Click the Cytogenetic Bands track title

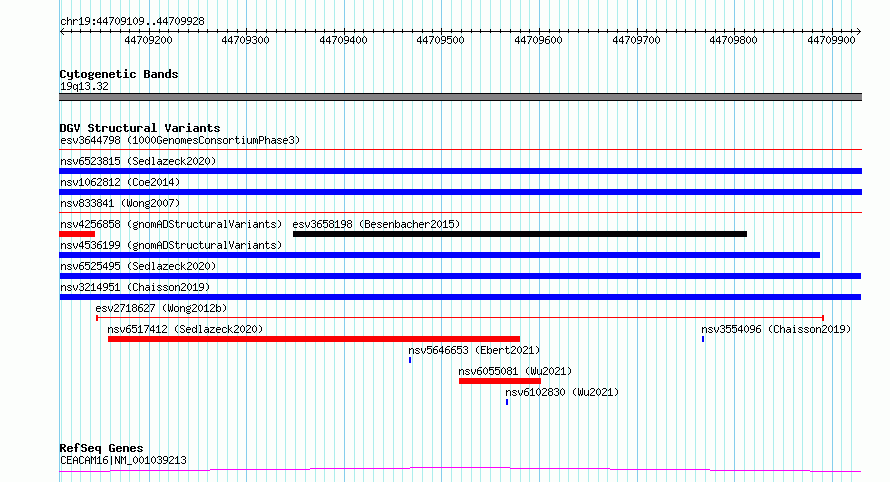coord(119,74)
